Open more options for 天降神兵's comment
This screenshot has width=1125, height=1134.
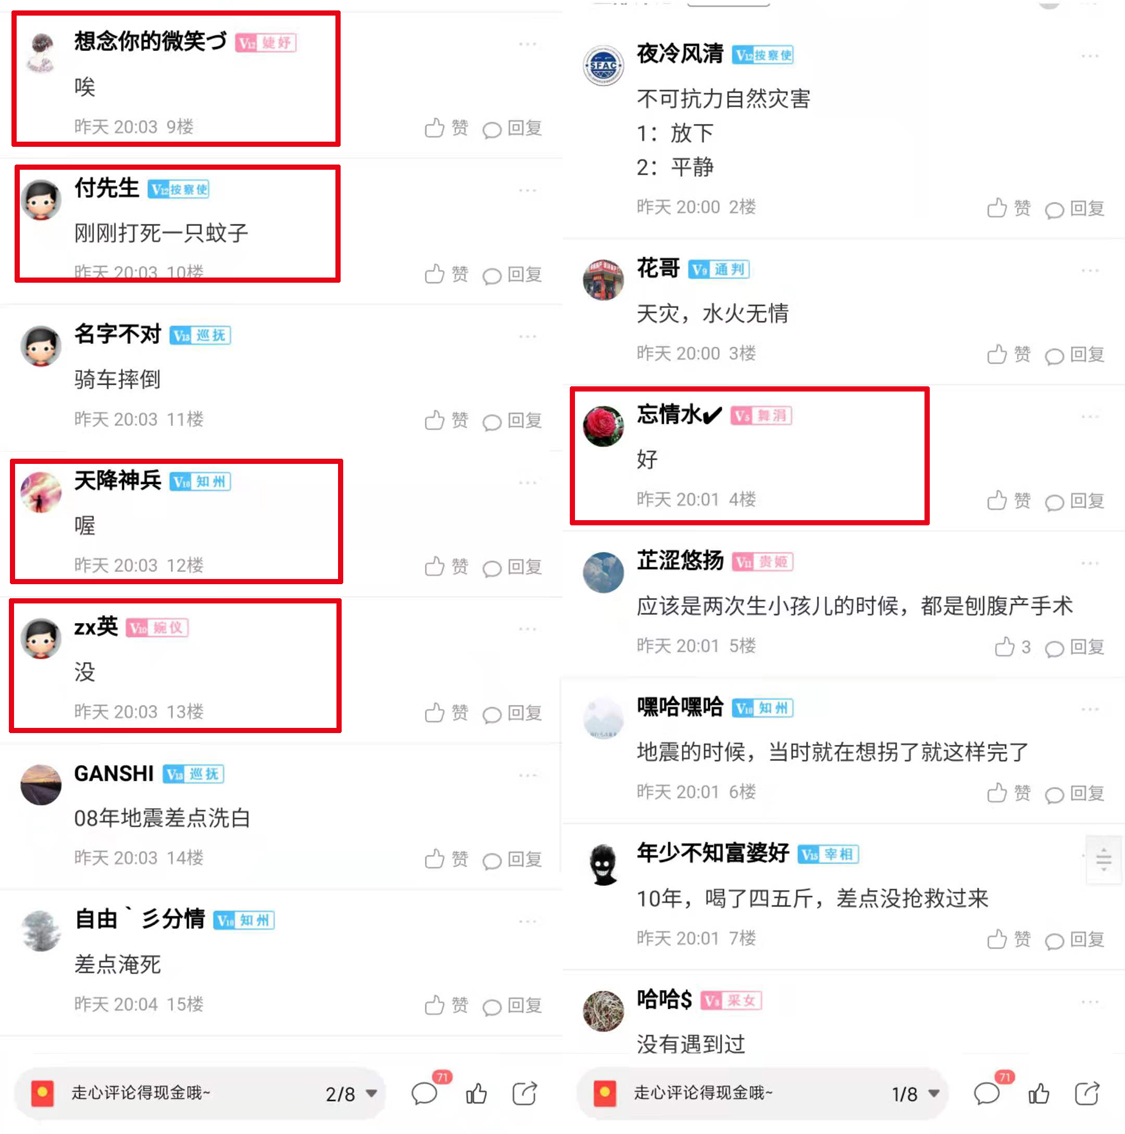click(x=528, y=482)
